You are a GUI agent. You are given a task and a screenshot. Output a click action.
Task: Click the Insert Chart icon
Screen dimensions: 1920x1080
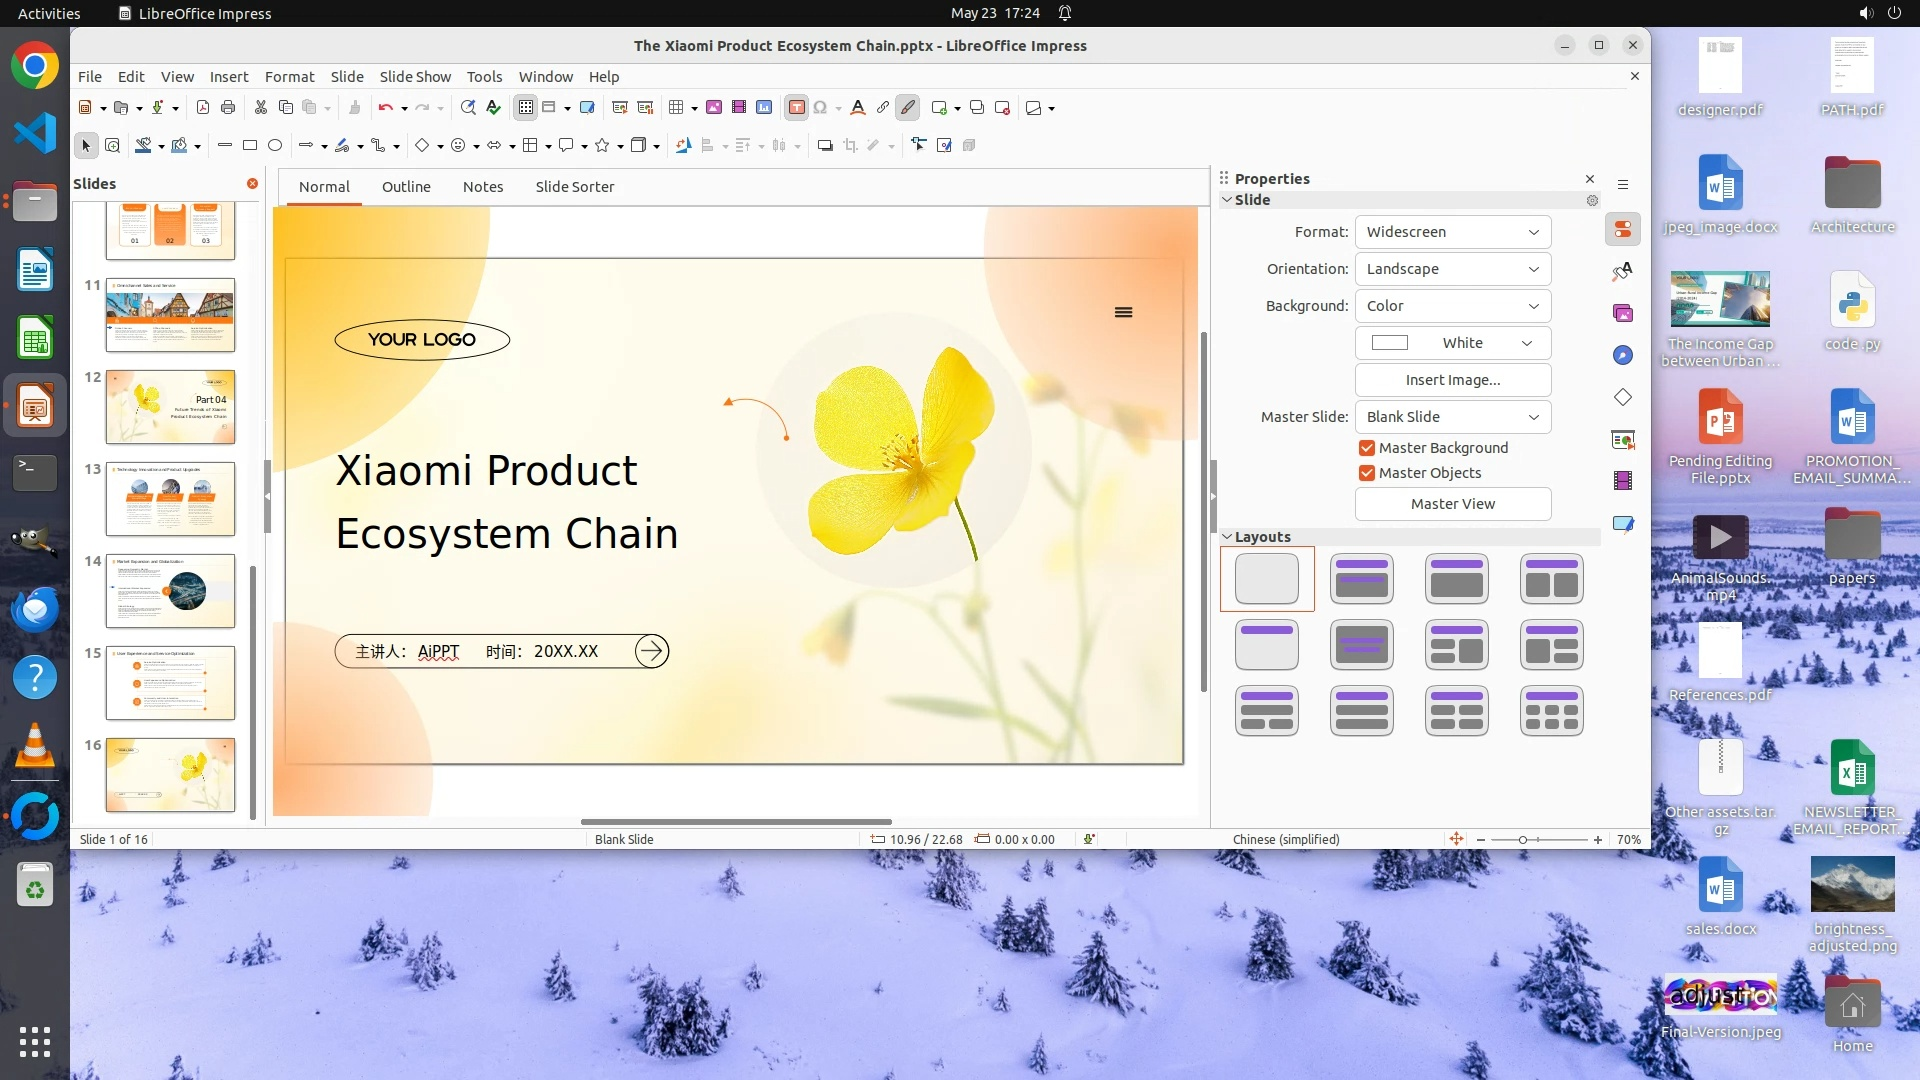[764, 108]
